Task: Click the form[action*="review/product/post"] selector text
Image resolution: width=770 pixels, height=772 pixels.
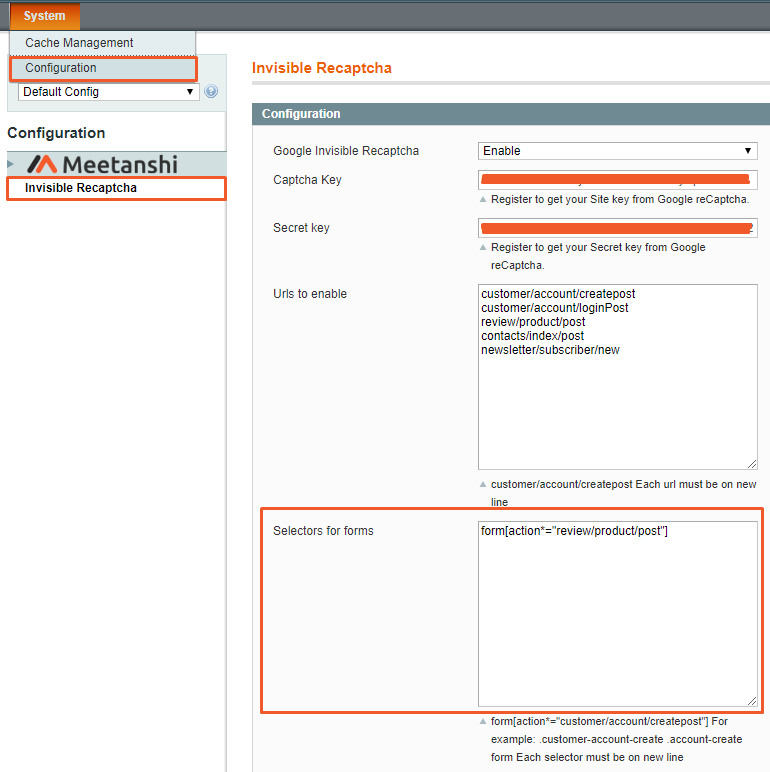Action: click(574, 531)
